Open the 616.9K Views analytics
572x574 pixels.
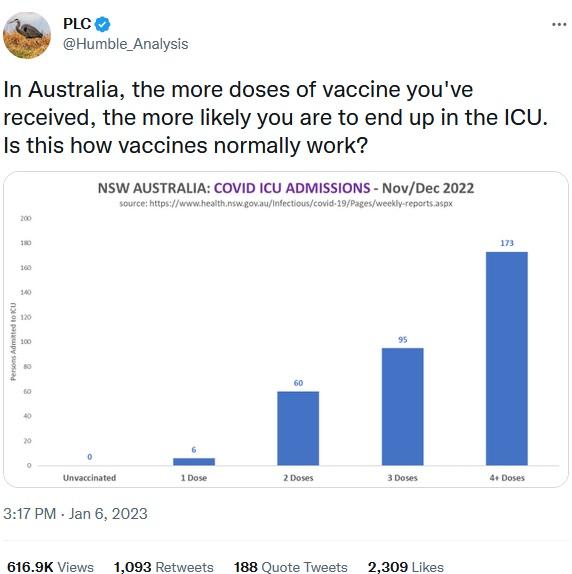[51, 567]
